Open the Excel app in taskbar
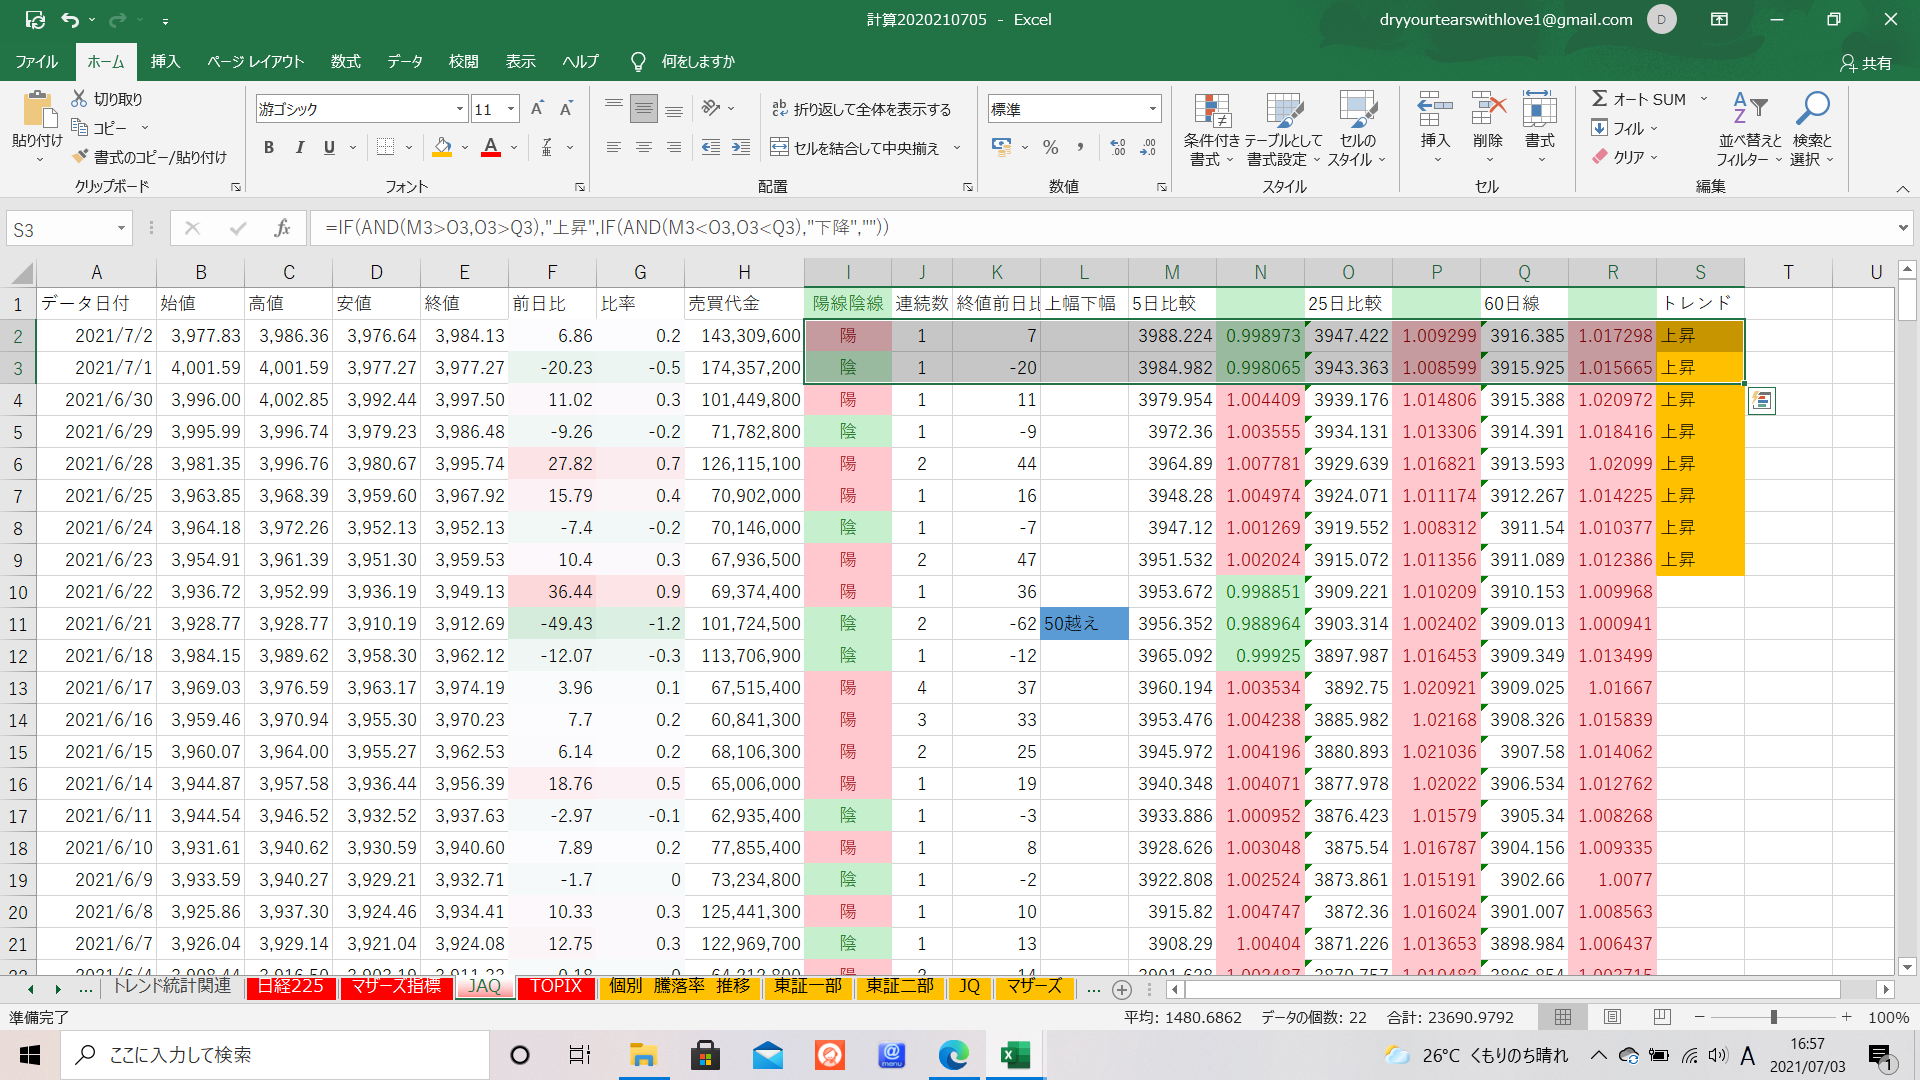 tap(1015, 1055)
